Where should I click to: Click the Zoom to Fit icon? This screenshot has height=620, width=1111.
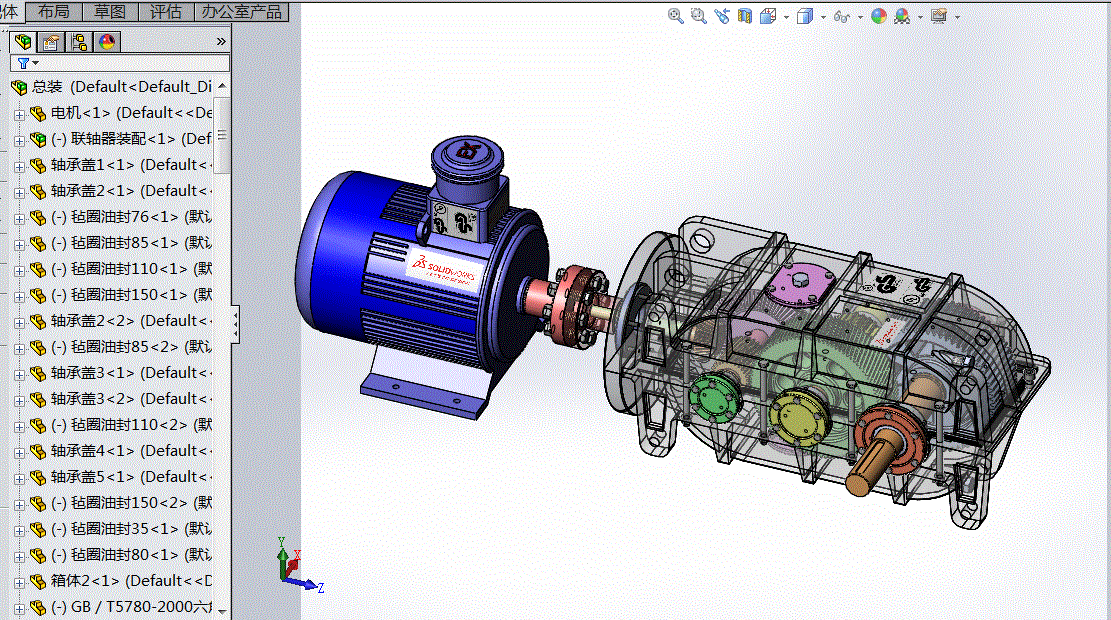tap(676, 16)
